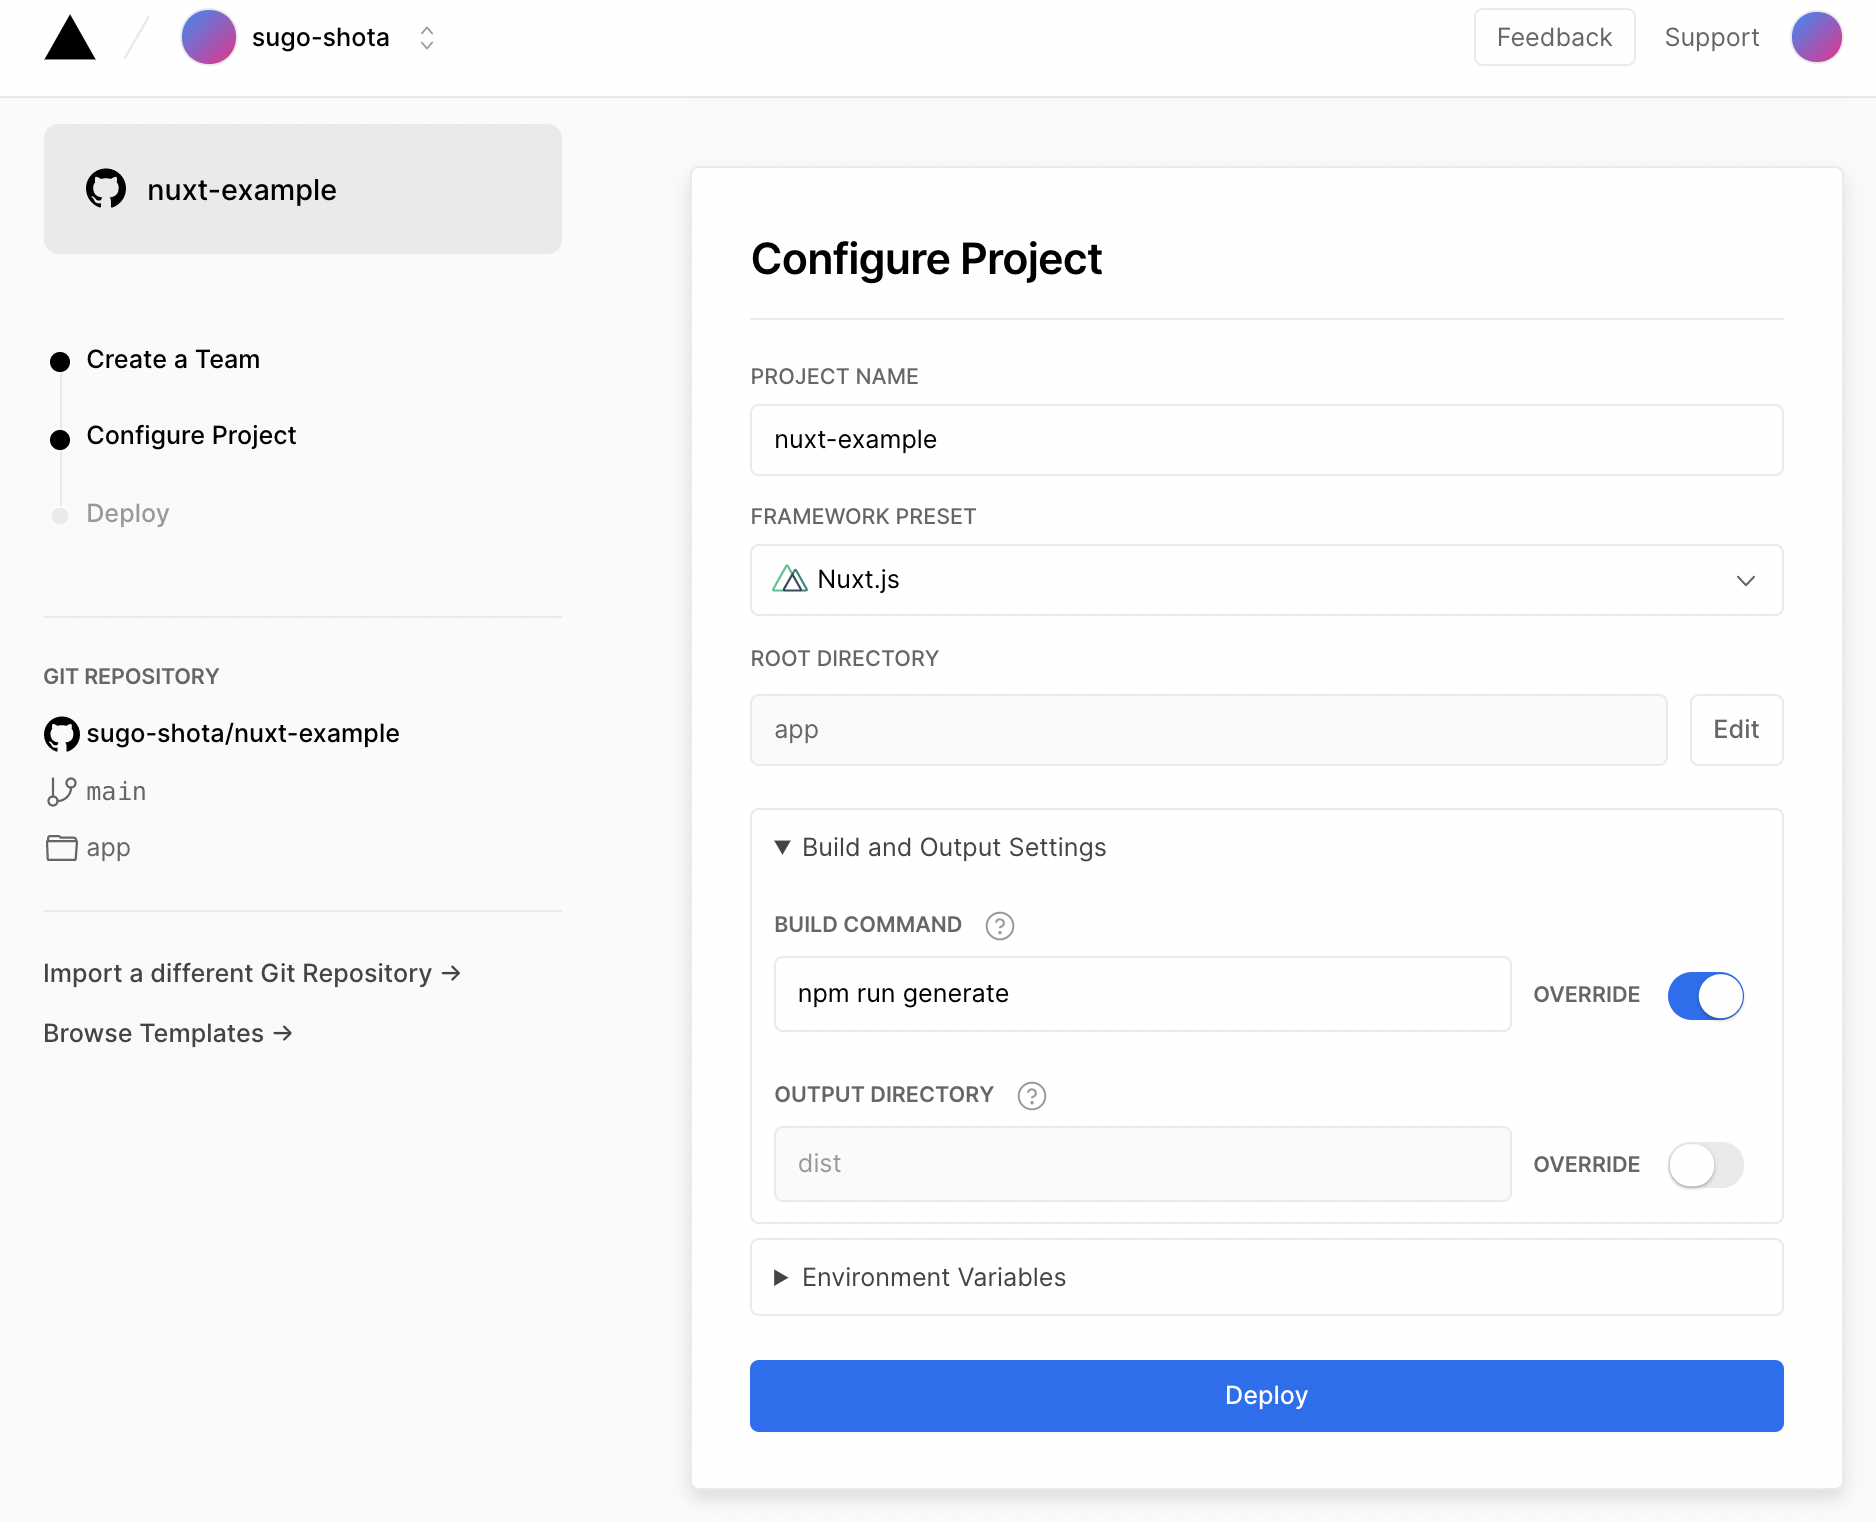Open the Support link
This screenshot has height=1522, width=1876.
click(1711, 38)
